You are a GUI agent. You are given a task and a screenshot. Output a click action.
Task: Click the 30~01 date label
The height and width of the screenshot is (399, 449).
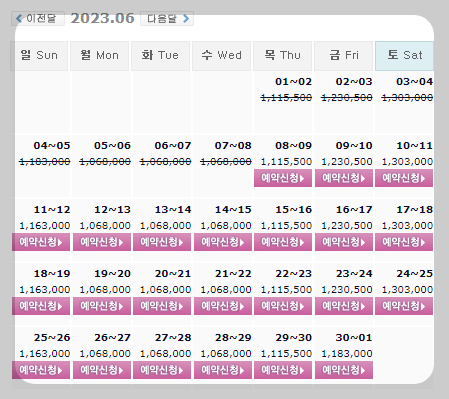(354, 338)
